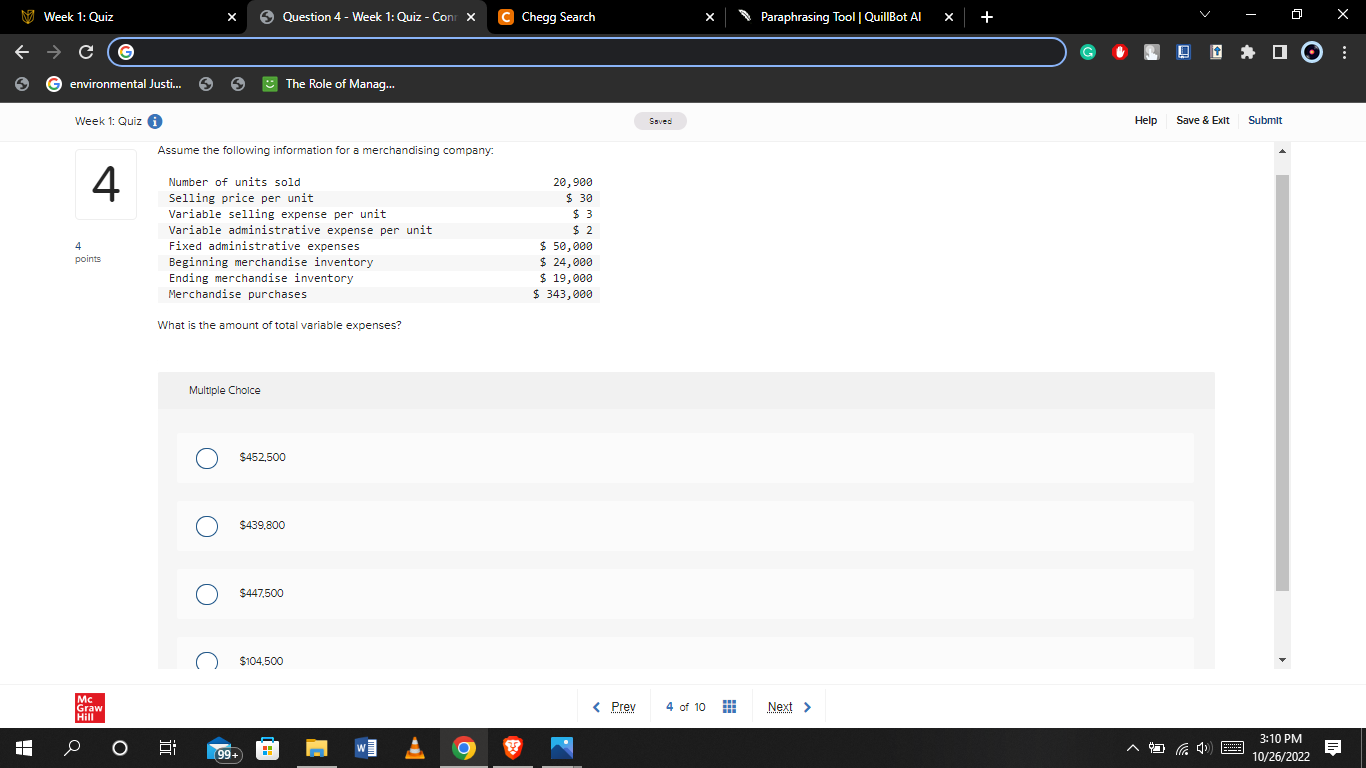The height and width of the screenshot is (768, 1366).
Task: Open the environmental Justi... bookmark
Action: (114, 84)
